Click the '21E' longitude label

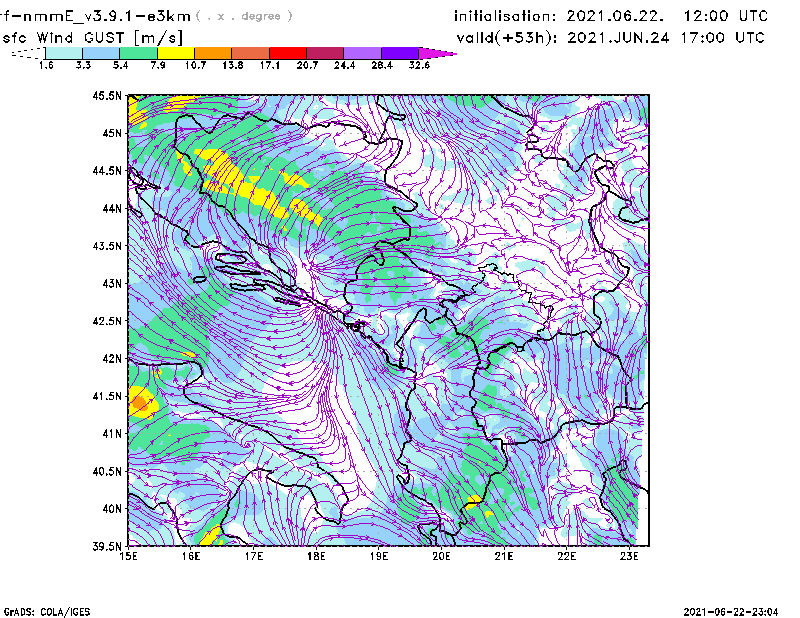coord(504,556)
